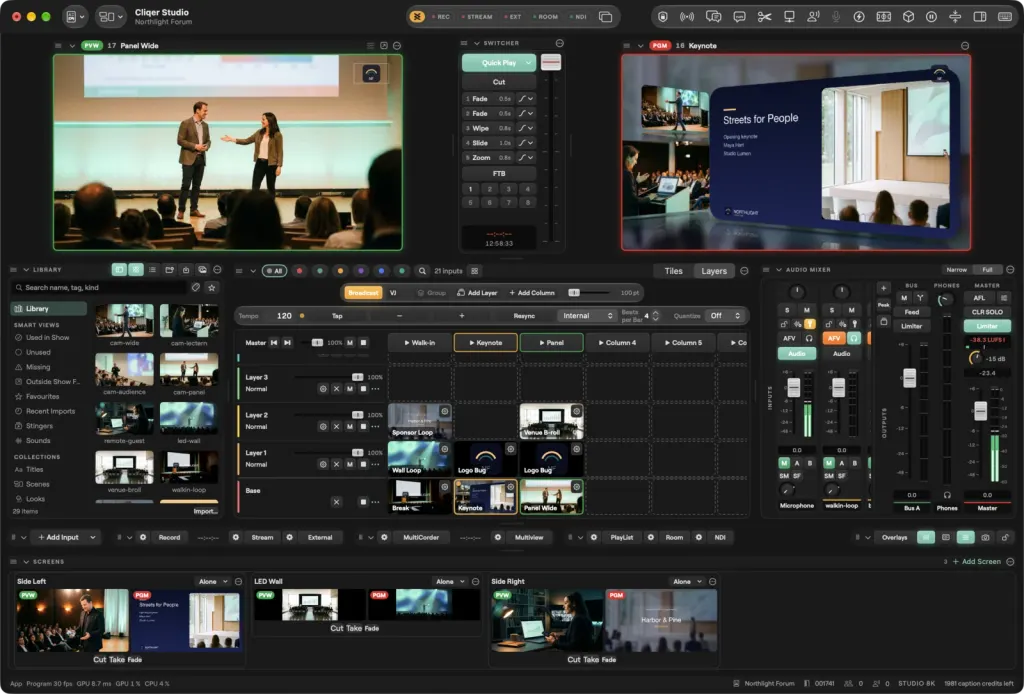The image size is (1024, 694).
Task: Click the keyboard icon in the top toolbar
Action: point(1005,17)
